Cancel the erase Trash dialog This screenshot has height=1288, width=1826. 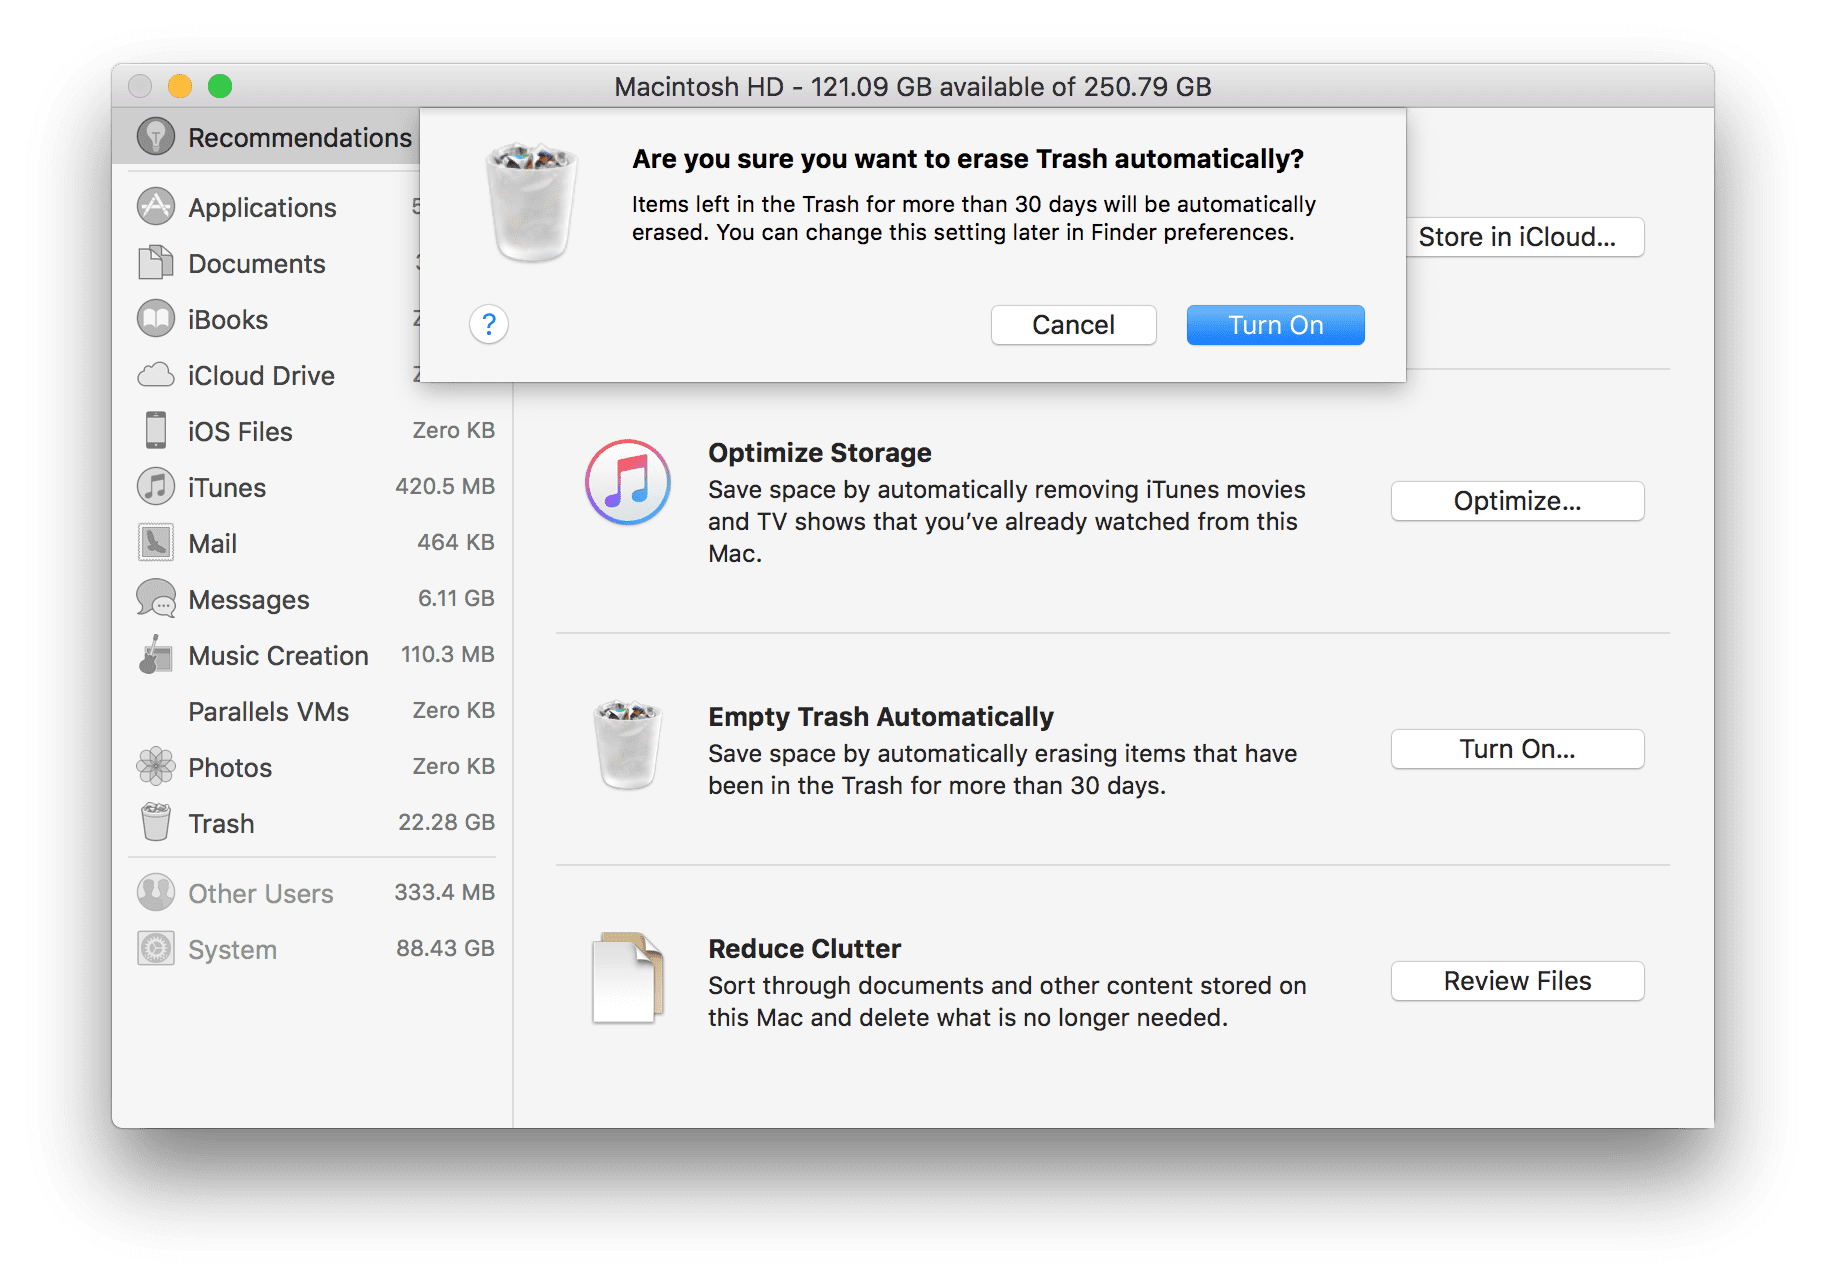click(1073, 325)
